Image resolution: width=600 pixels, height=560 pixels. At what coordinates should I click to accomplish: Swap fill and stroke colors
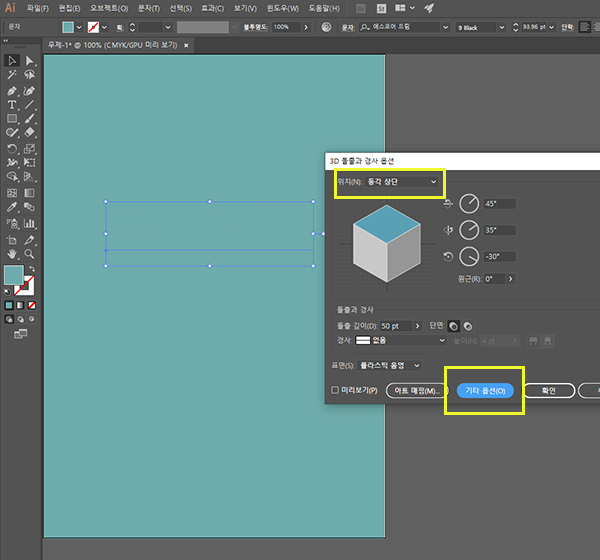(x=32, y=269)
